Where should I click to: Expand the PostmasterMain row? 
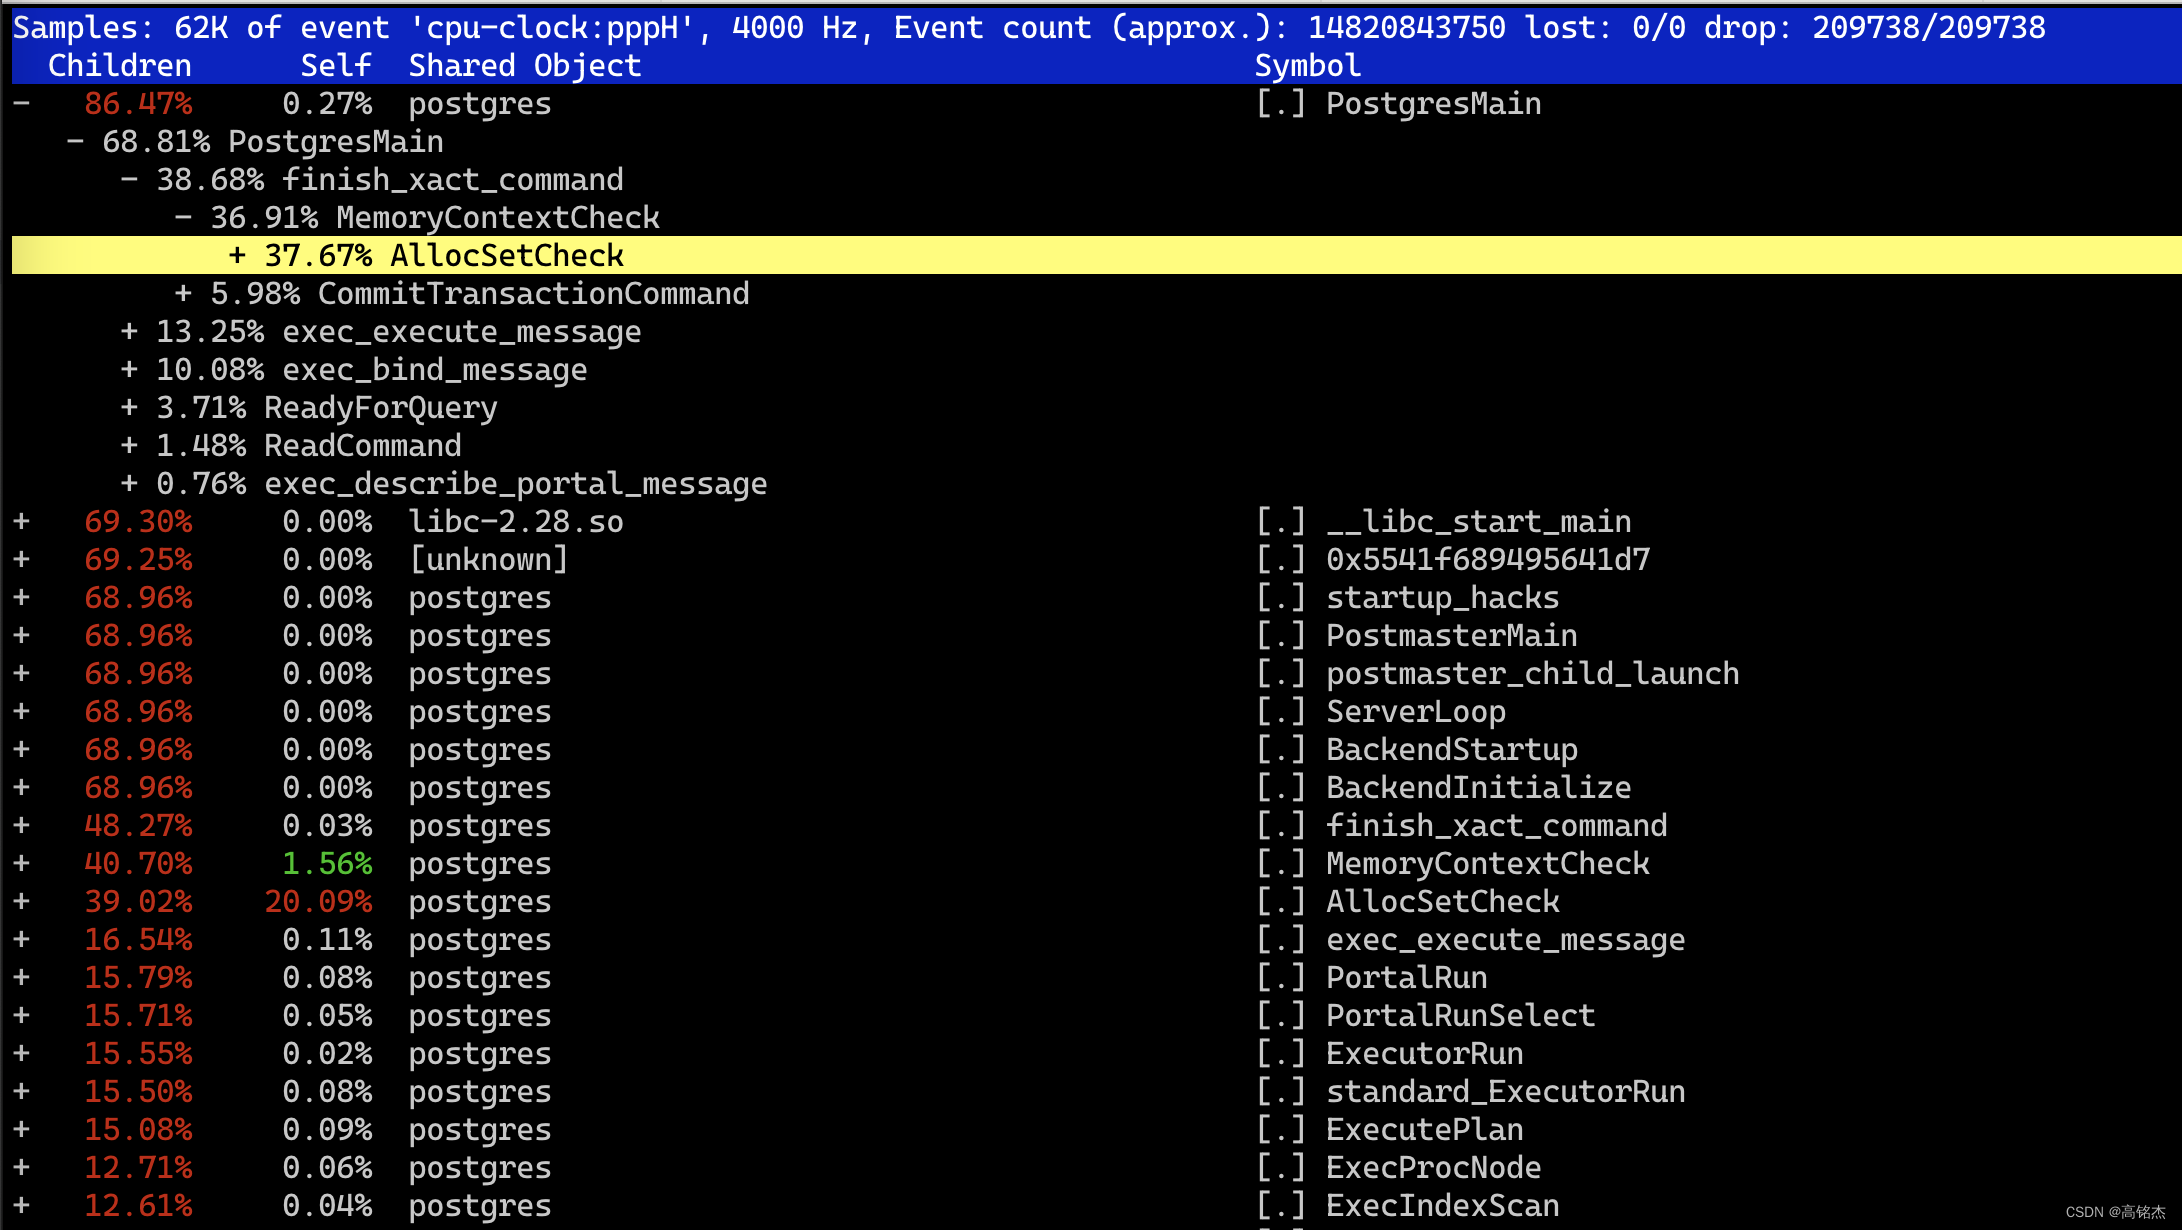click(21, 636)
